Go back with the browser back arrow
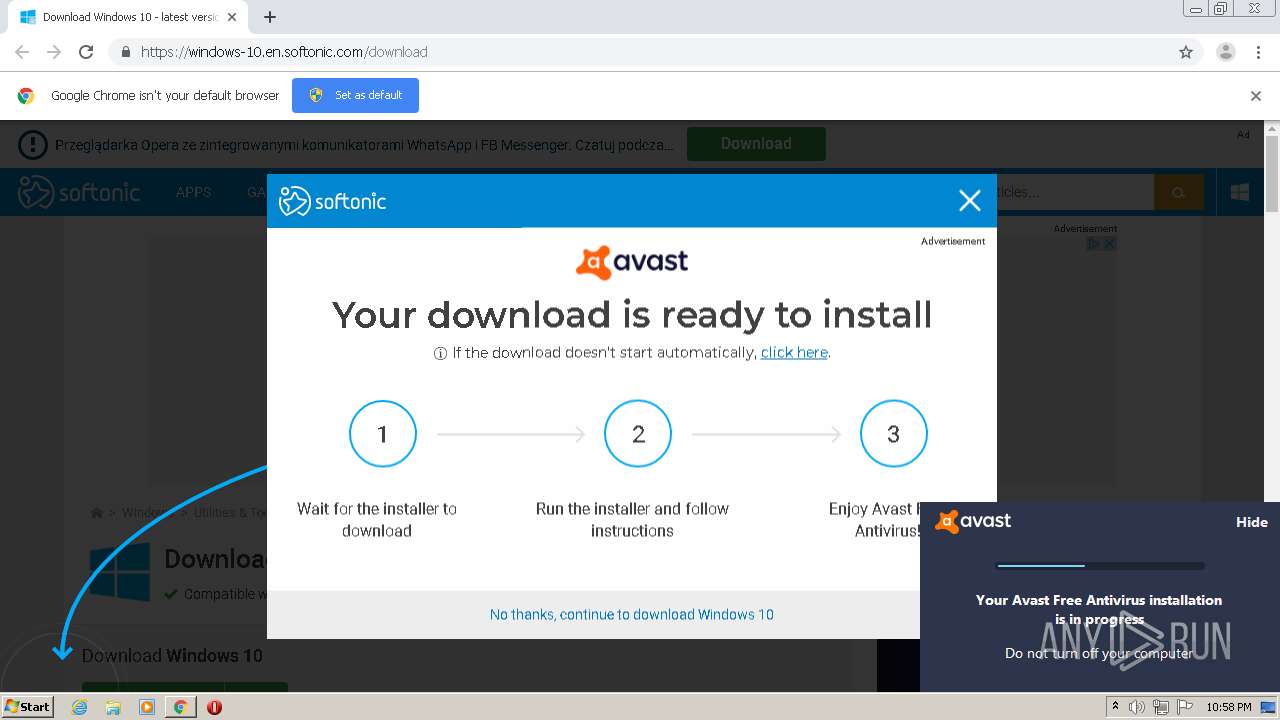This screenshot has width=1280, height=720. click(x=22, y=52)
